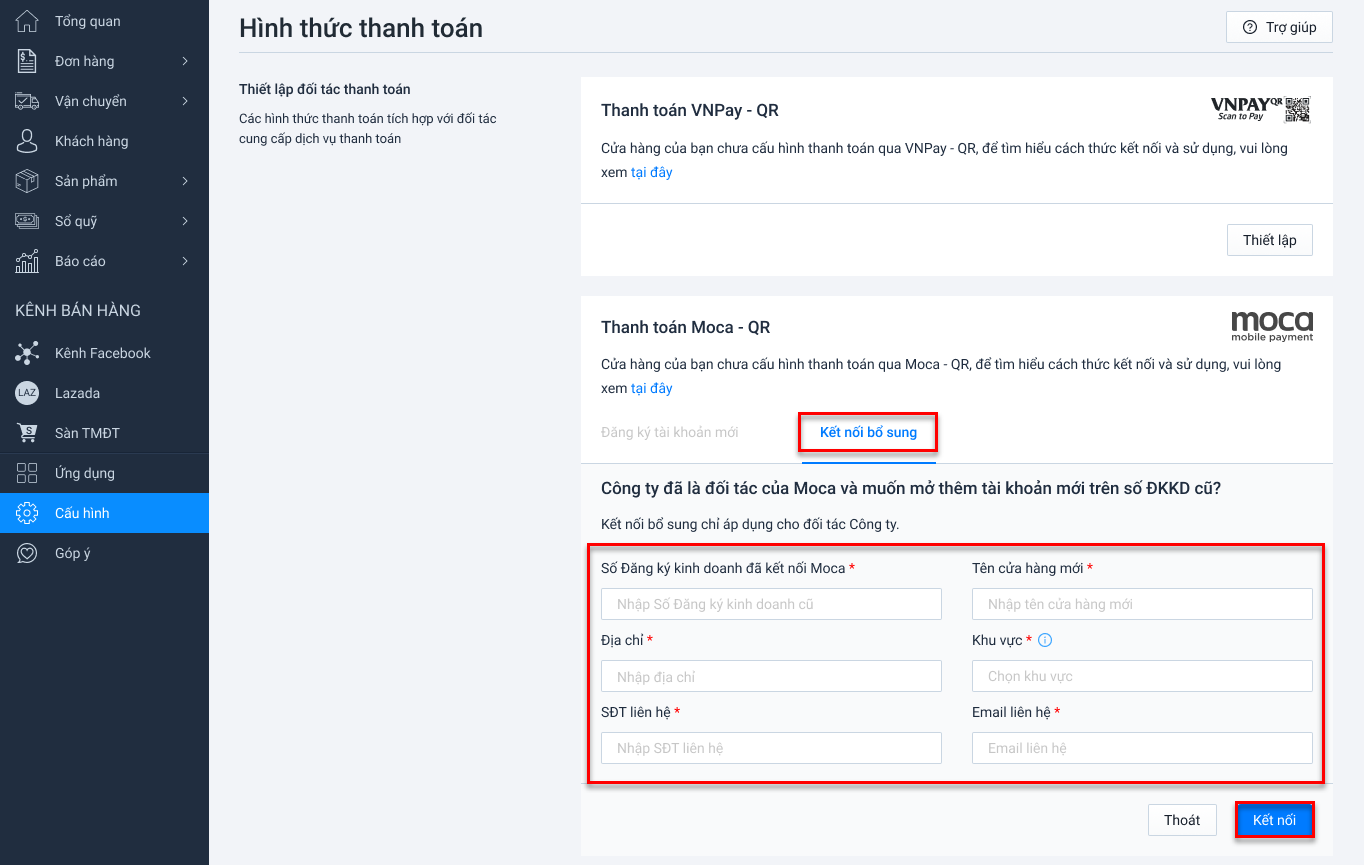This screenshot has width=1364, height=865.
Task: Click the Lazada LAZ icon
Action: pyautogui.click(x=27, y=393)
